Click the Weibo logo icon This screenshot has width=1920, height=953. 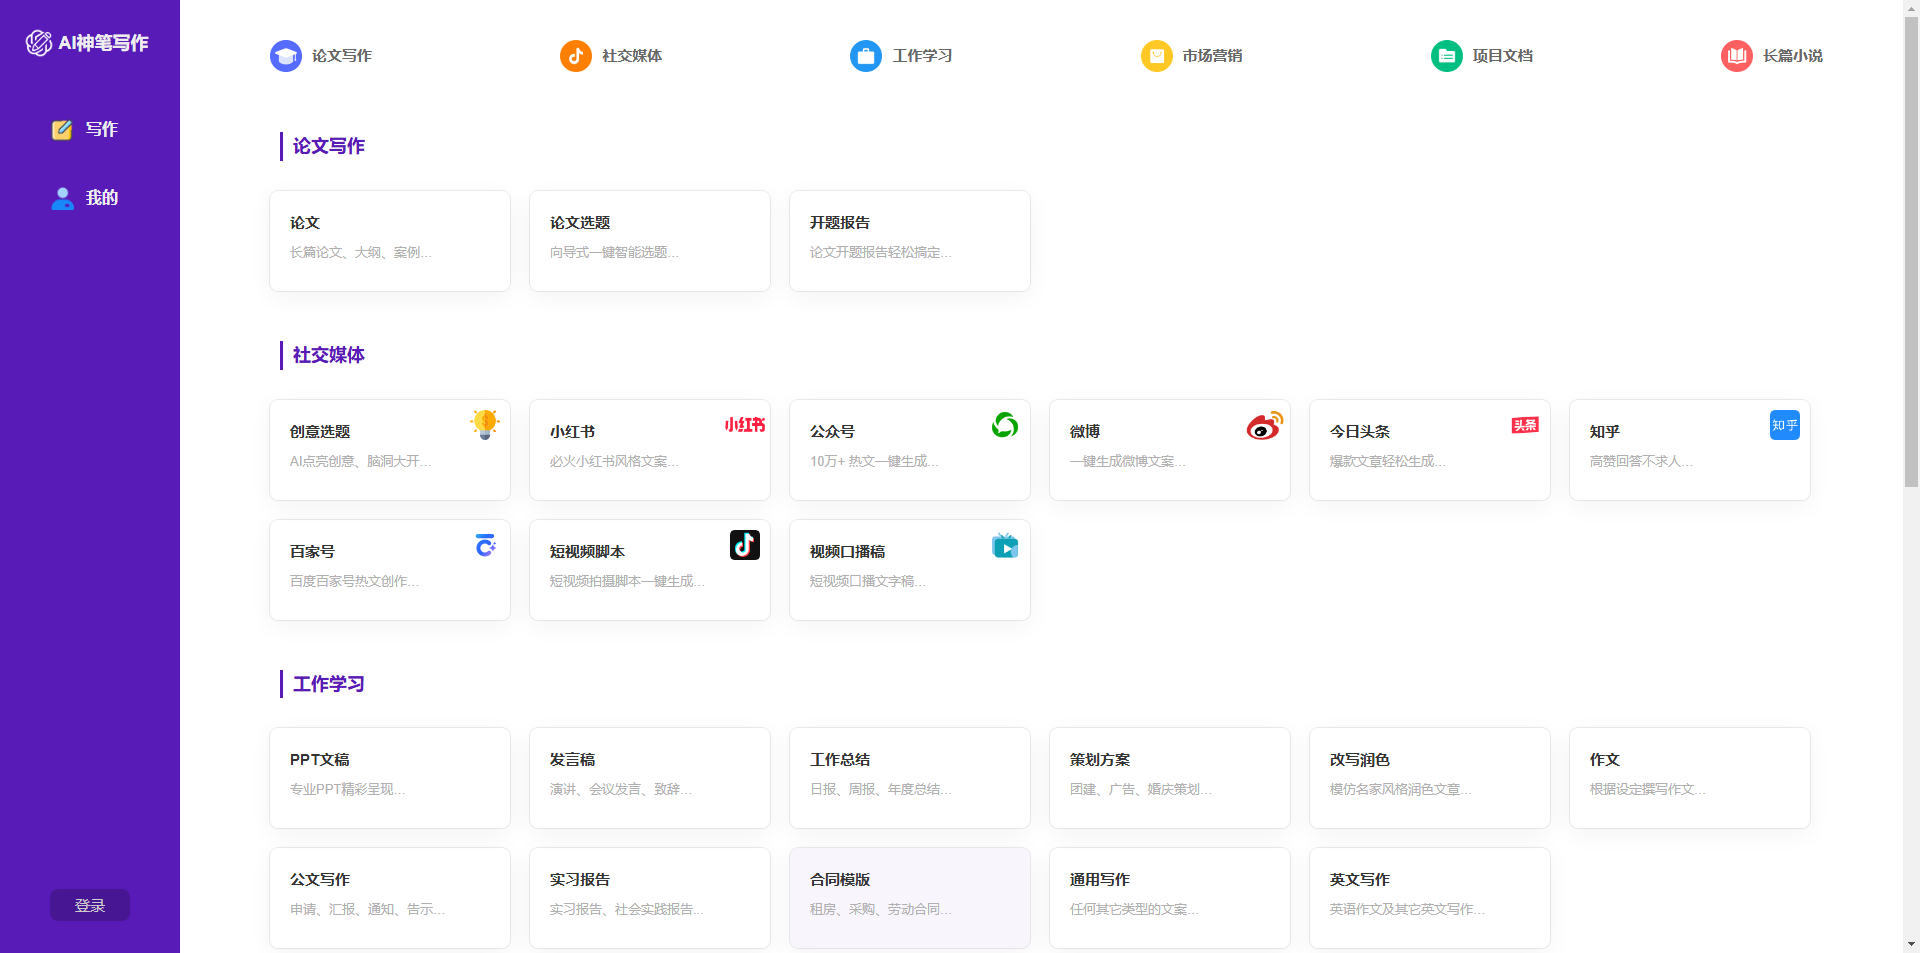pos(1265,426)
